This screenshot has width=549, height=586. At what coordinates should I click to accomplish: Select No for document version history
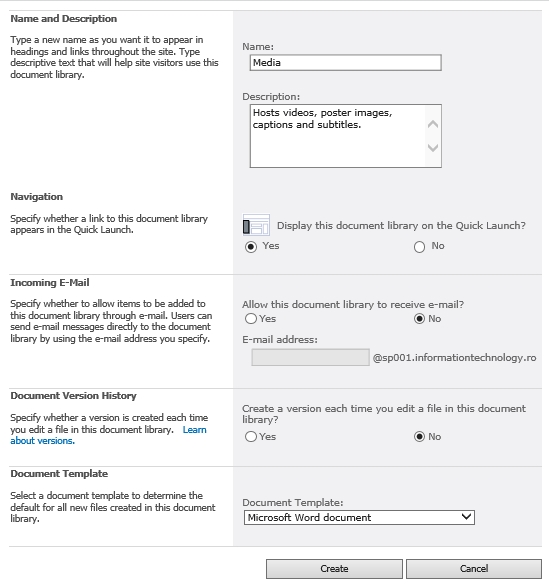(419, 437)
